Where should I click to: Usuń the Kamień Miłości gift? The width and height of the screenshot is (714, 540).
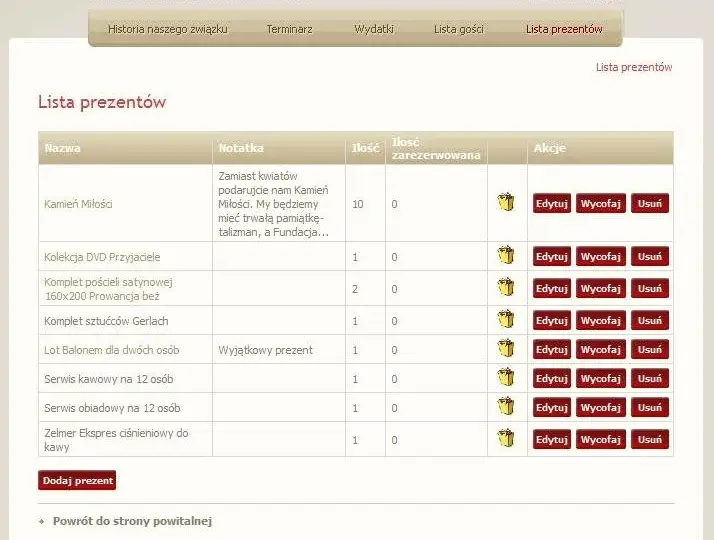[x=650, y=204]
